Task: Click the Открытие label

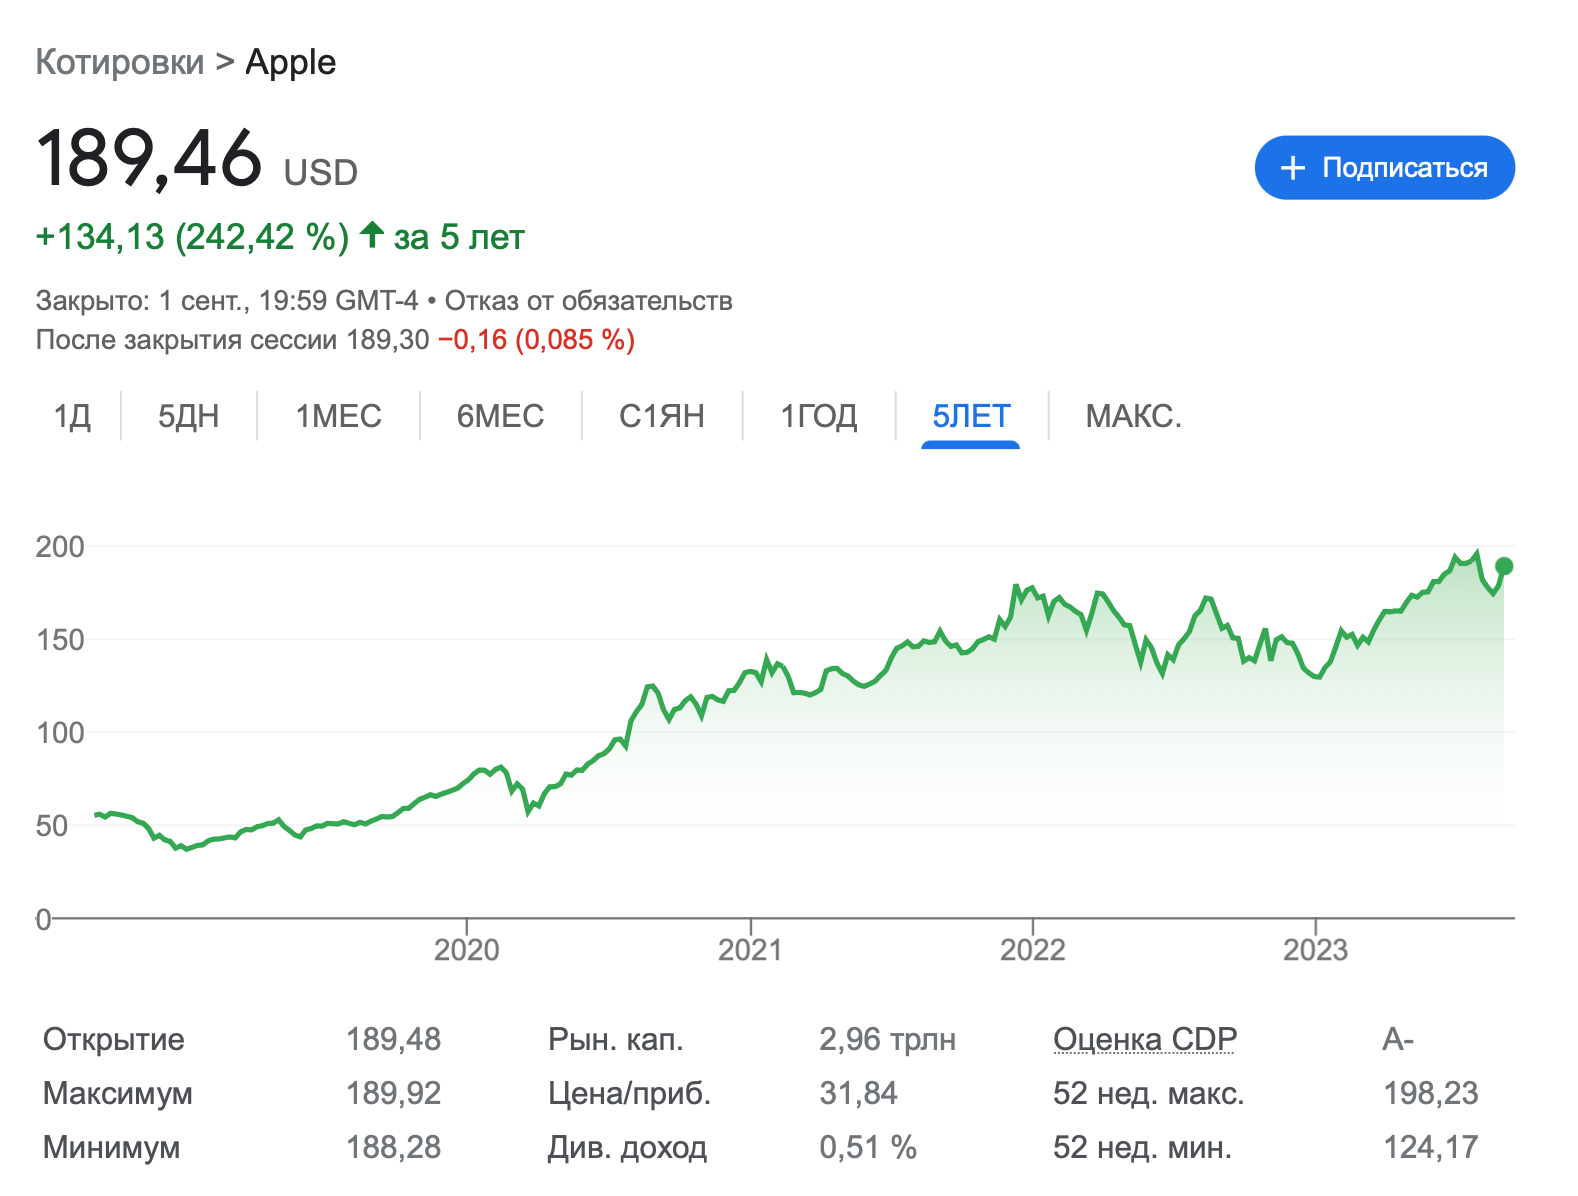Action: [114, 1039]
